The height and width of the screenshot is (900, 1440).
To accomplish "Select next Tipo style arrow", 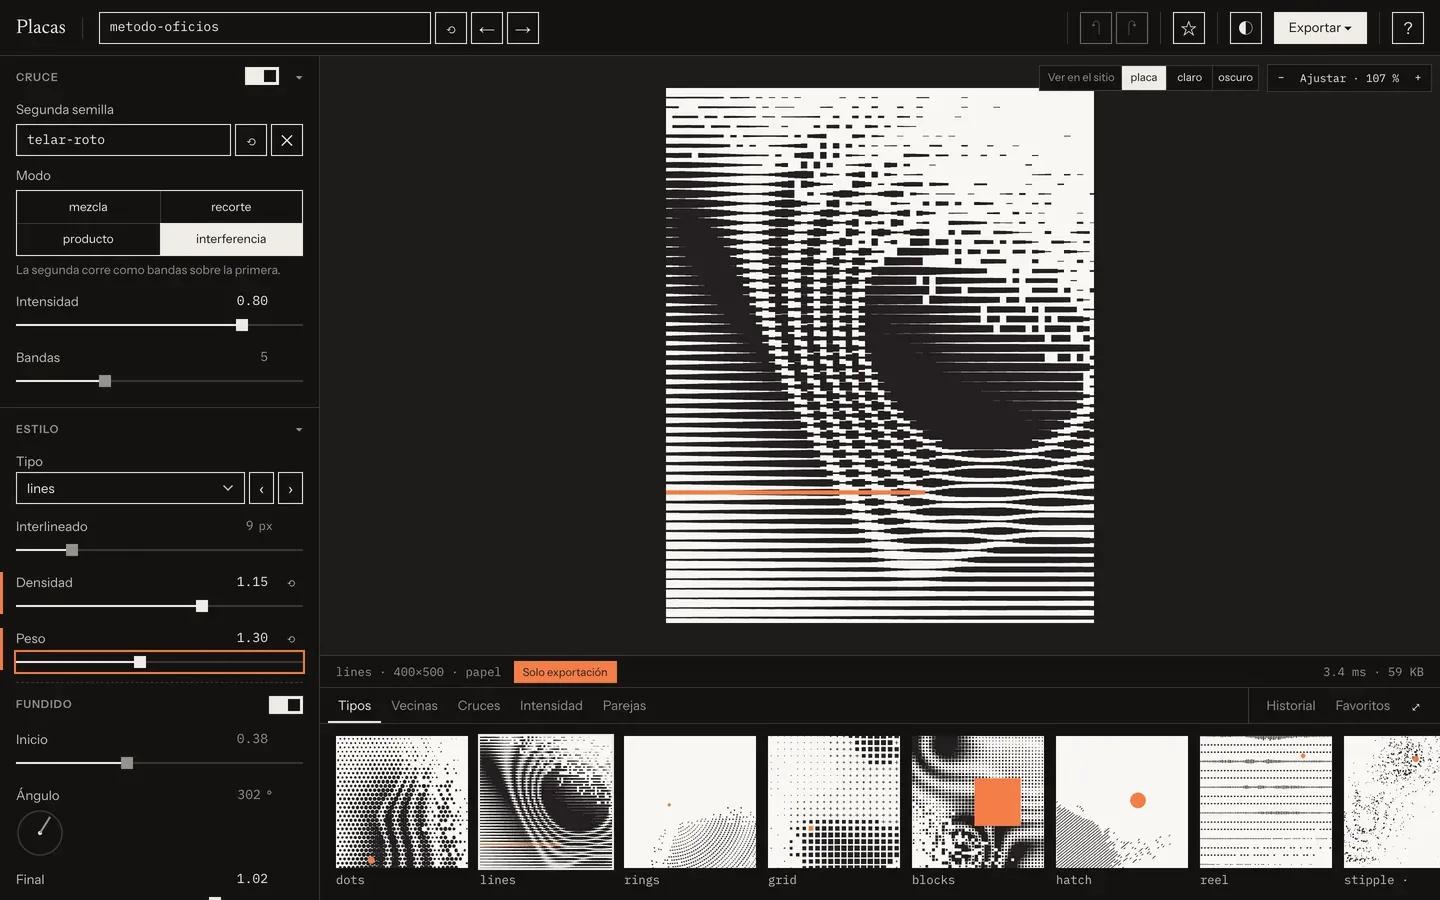I will 290,488.
